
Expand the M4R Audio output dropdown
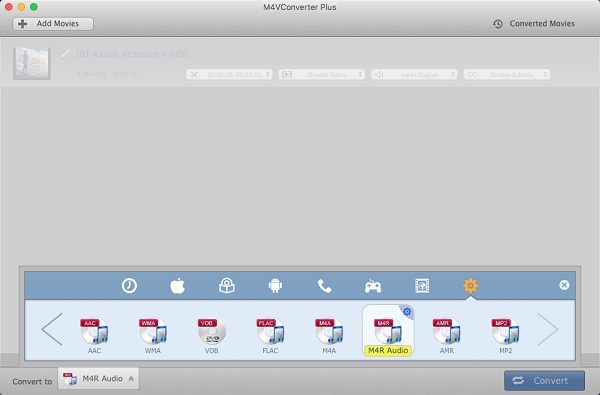tap(98, 379)
